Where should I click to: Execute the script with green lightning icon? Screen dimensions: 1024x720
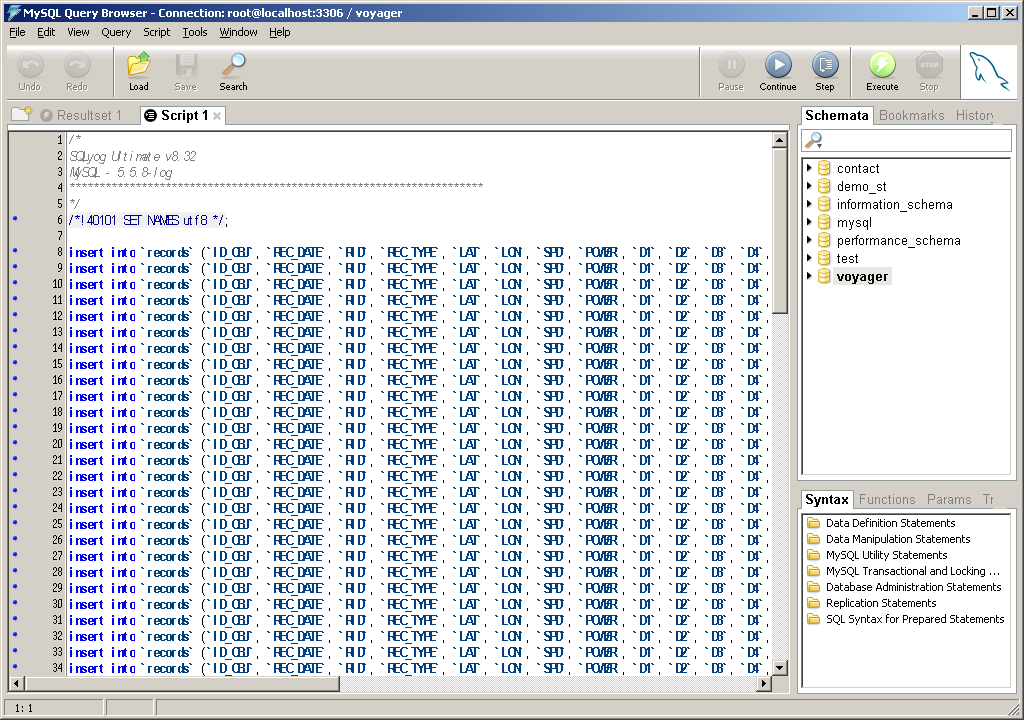(882, 65)
